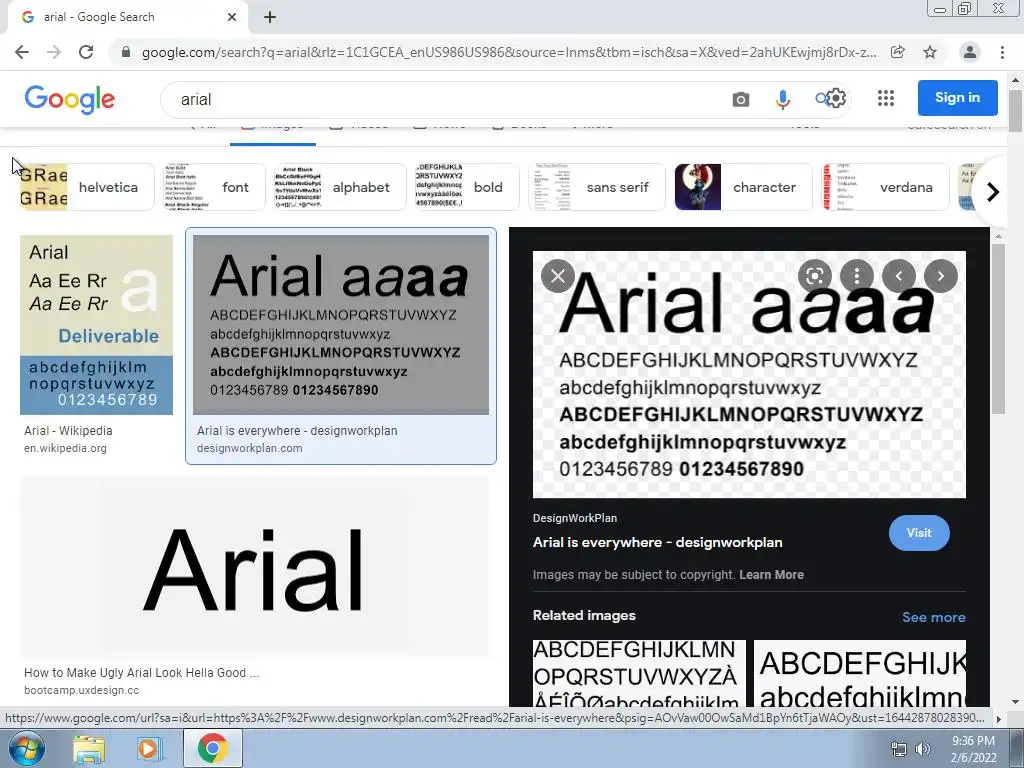
Task: Click the Arial - Wikipedia caption
Action: coord(69,431)
